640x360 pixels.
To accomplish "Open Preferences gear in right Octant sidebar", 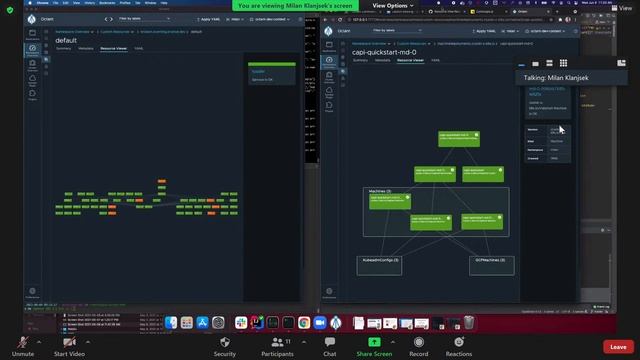I will pos(329,293).
